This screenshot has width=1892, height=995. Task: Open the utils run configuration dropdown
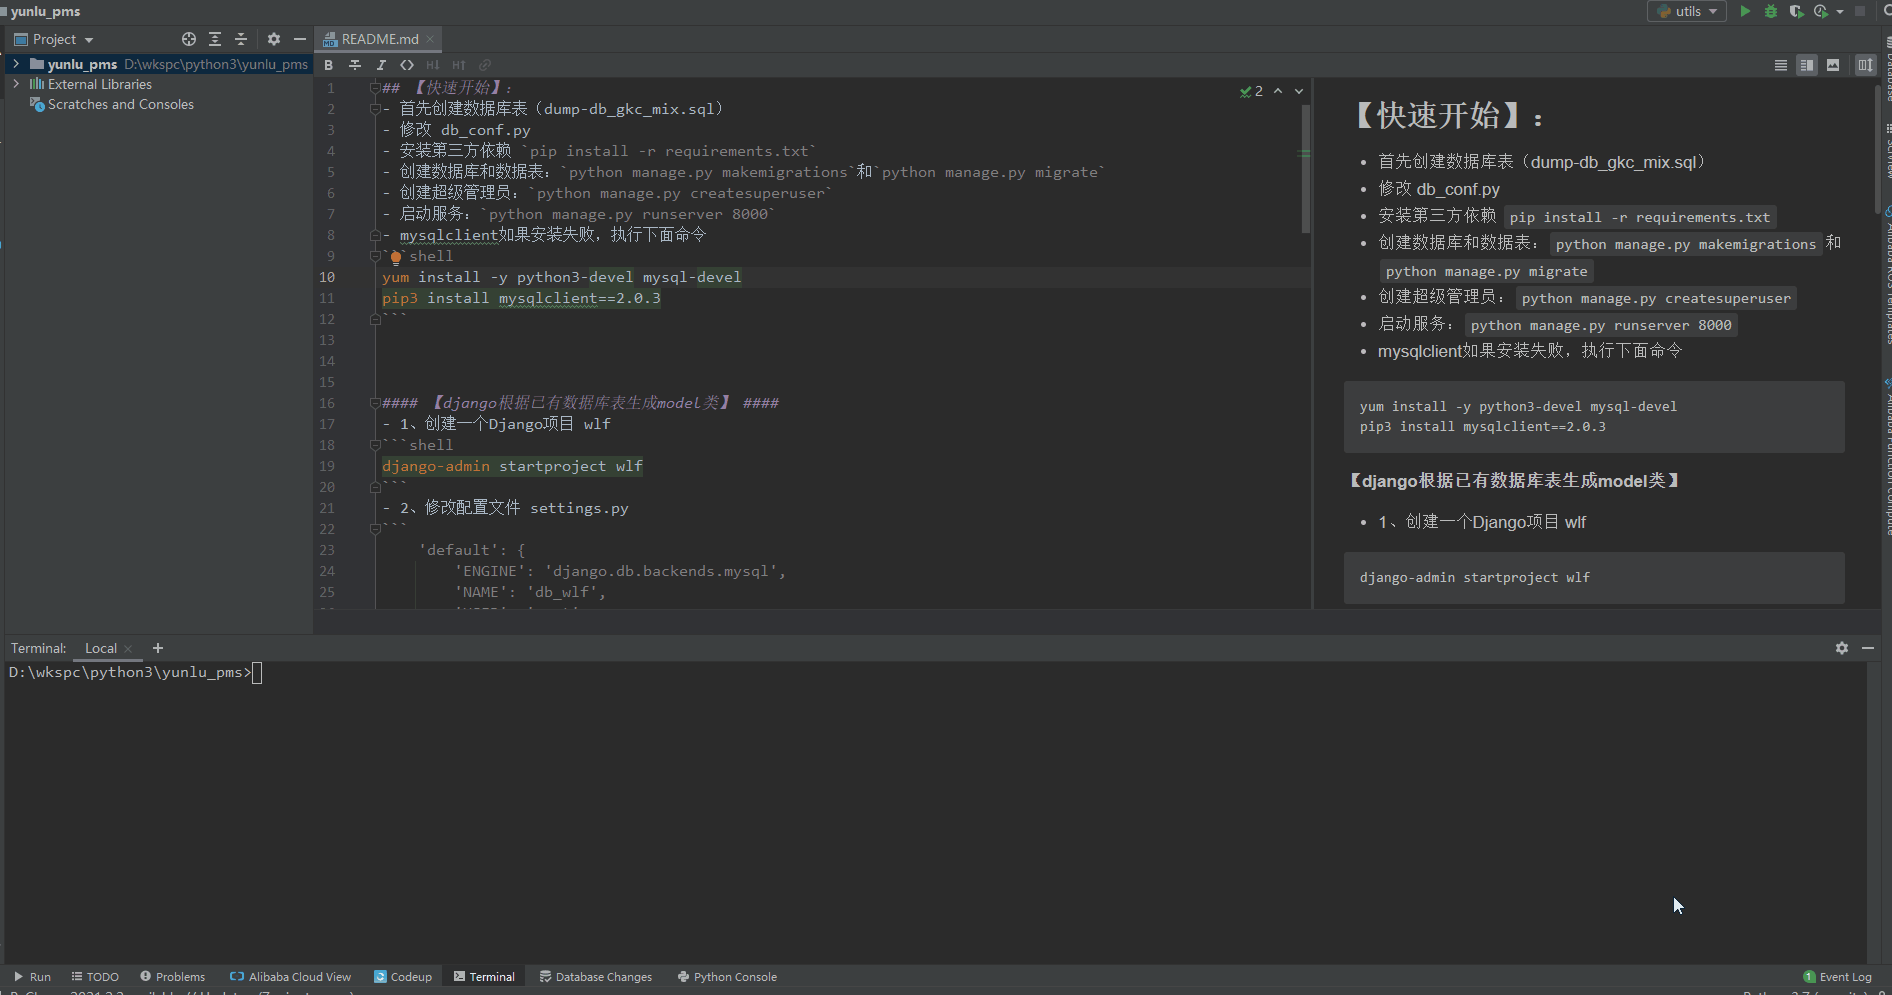point(1687,11)
